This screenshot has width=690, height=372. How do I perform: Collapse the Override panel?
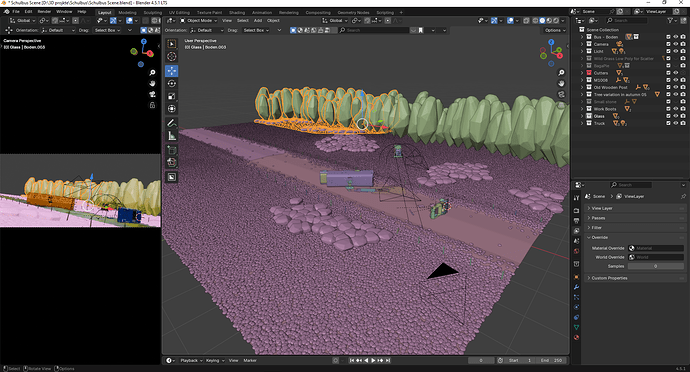[x=635, y=237]
